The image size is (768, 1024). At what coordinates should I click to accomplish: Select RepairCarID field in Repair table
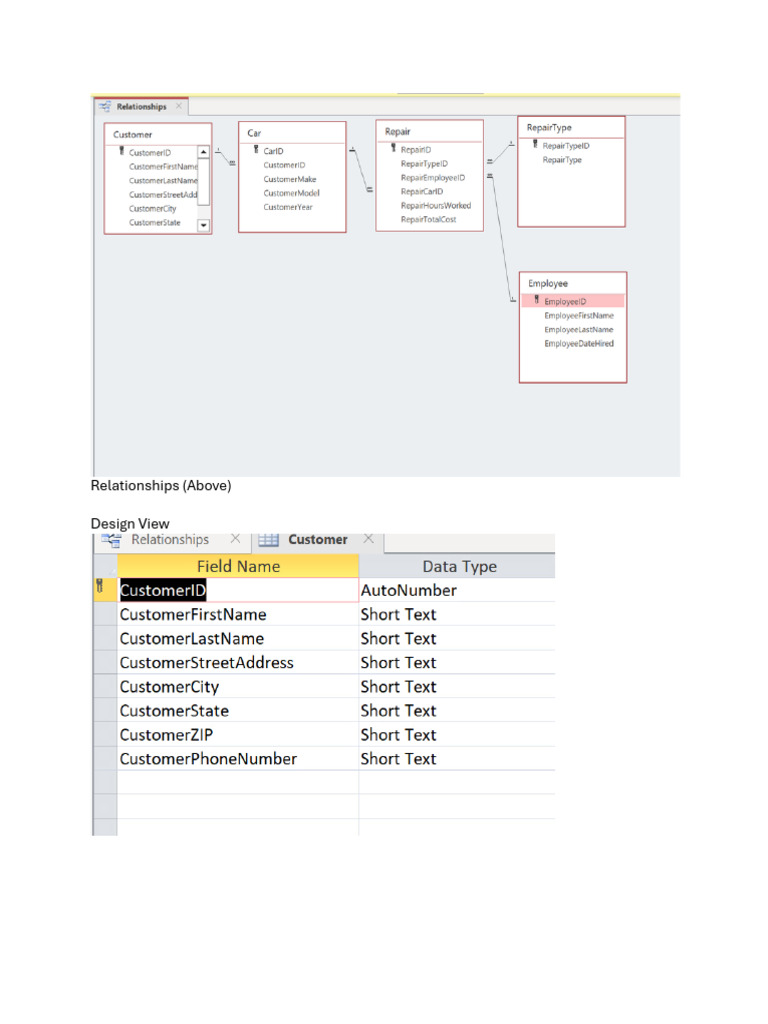tap(422, 191)
